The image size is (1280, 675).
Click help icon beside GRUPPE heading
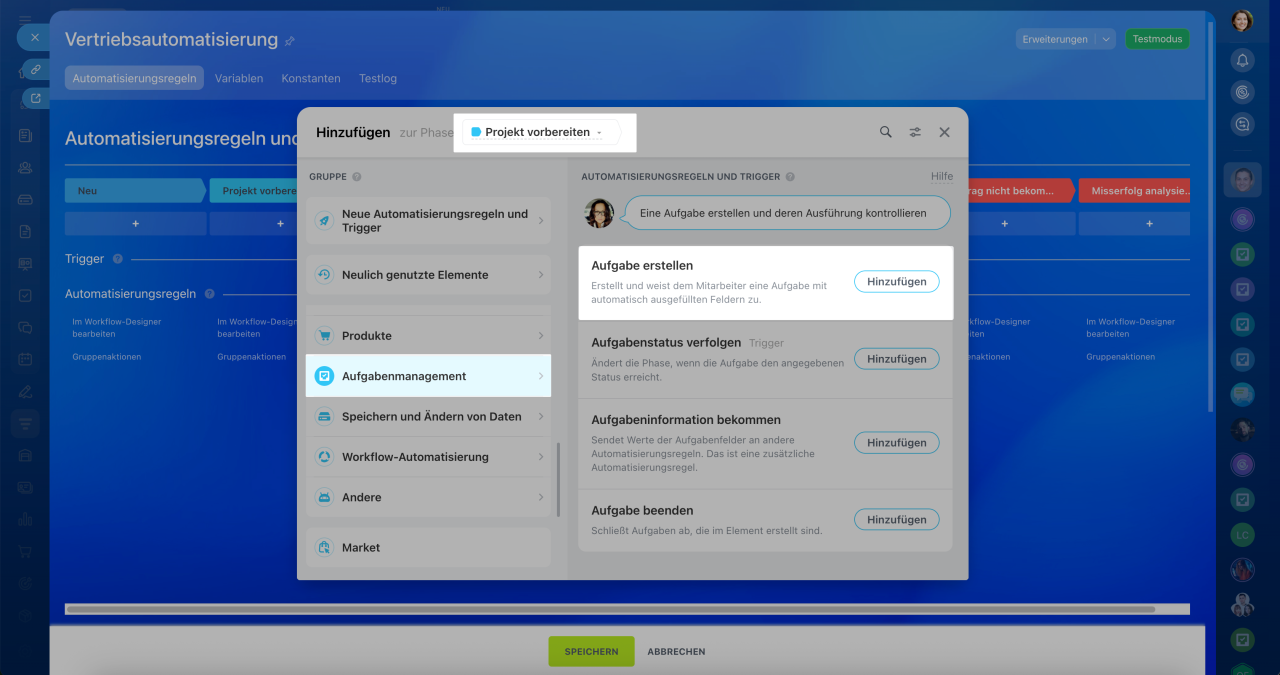click(x=357, y=177)
